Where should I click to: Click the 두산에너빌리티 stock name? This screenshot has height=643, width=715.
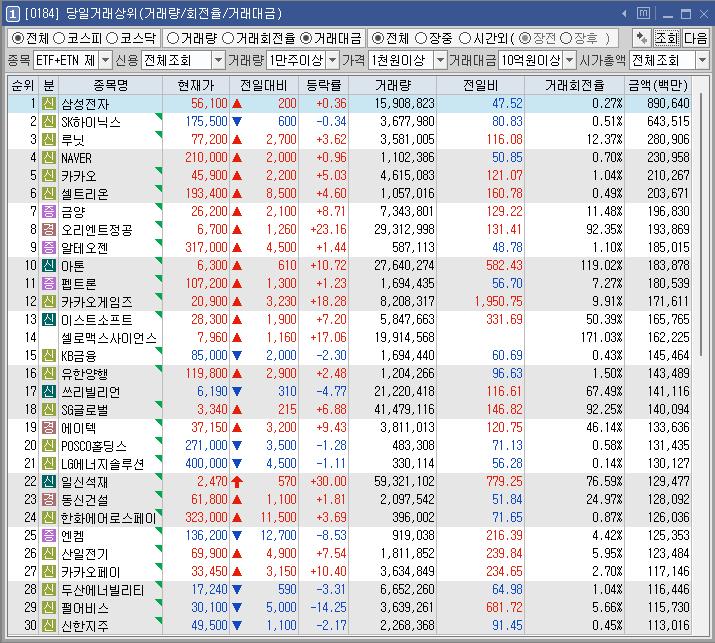103,590
